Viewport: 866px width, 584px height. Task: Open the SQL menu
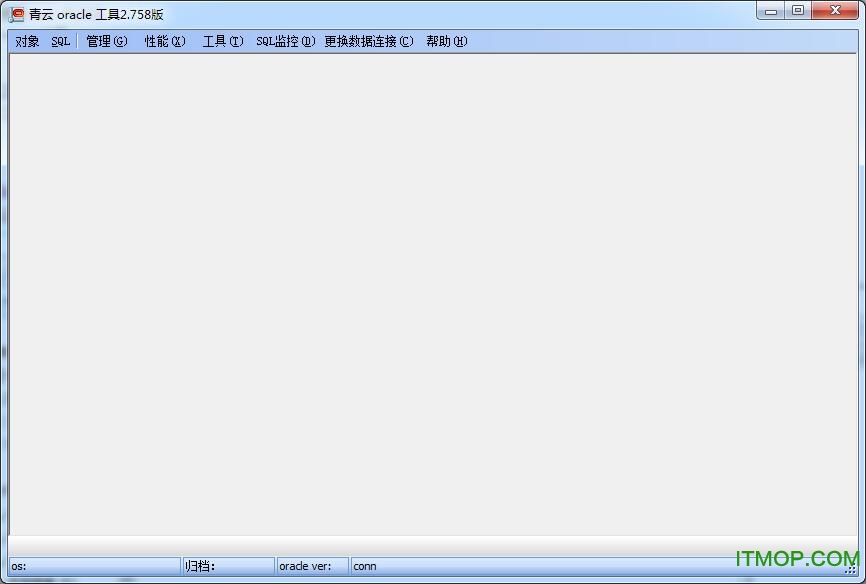click(x=59, y=41)
